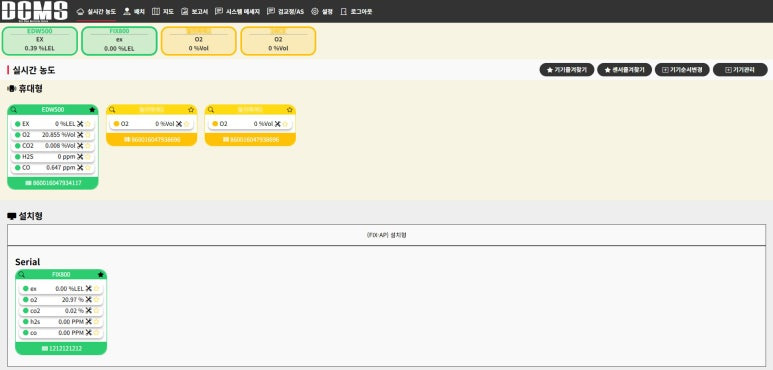This screenshot has height=370, width=773.
Task: Favorite the 20.97 % o2 sensor star
Action: [97, 299]
